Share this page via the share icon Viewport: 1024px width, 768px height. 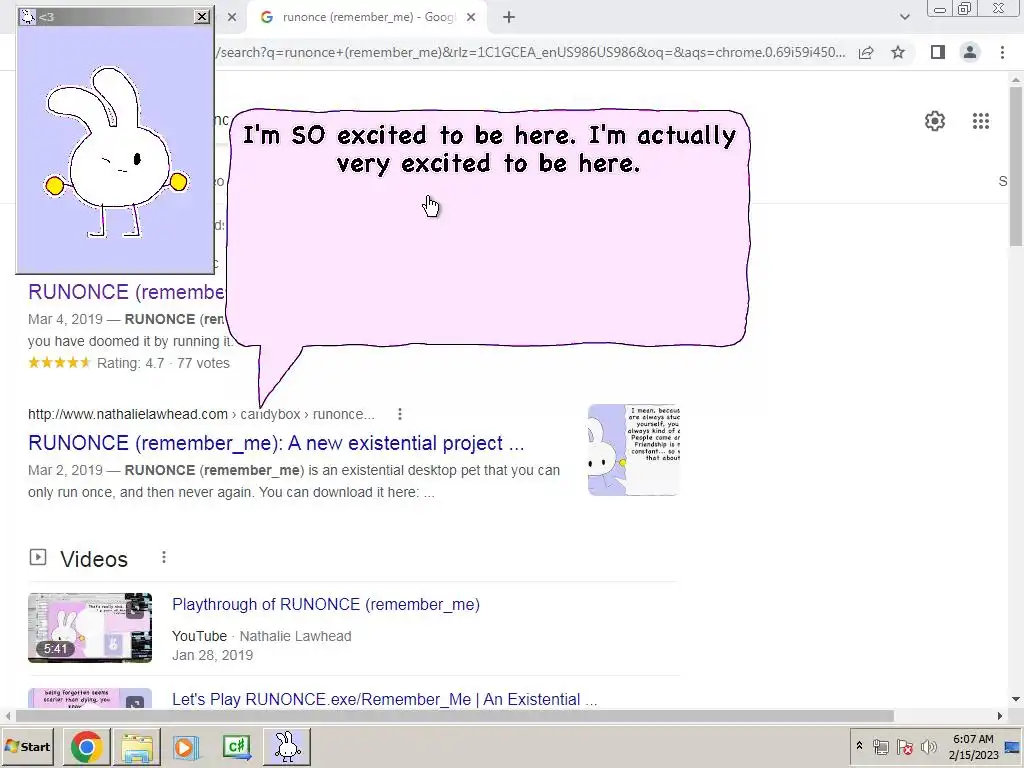pyautogui.click(x=866, y=52)
